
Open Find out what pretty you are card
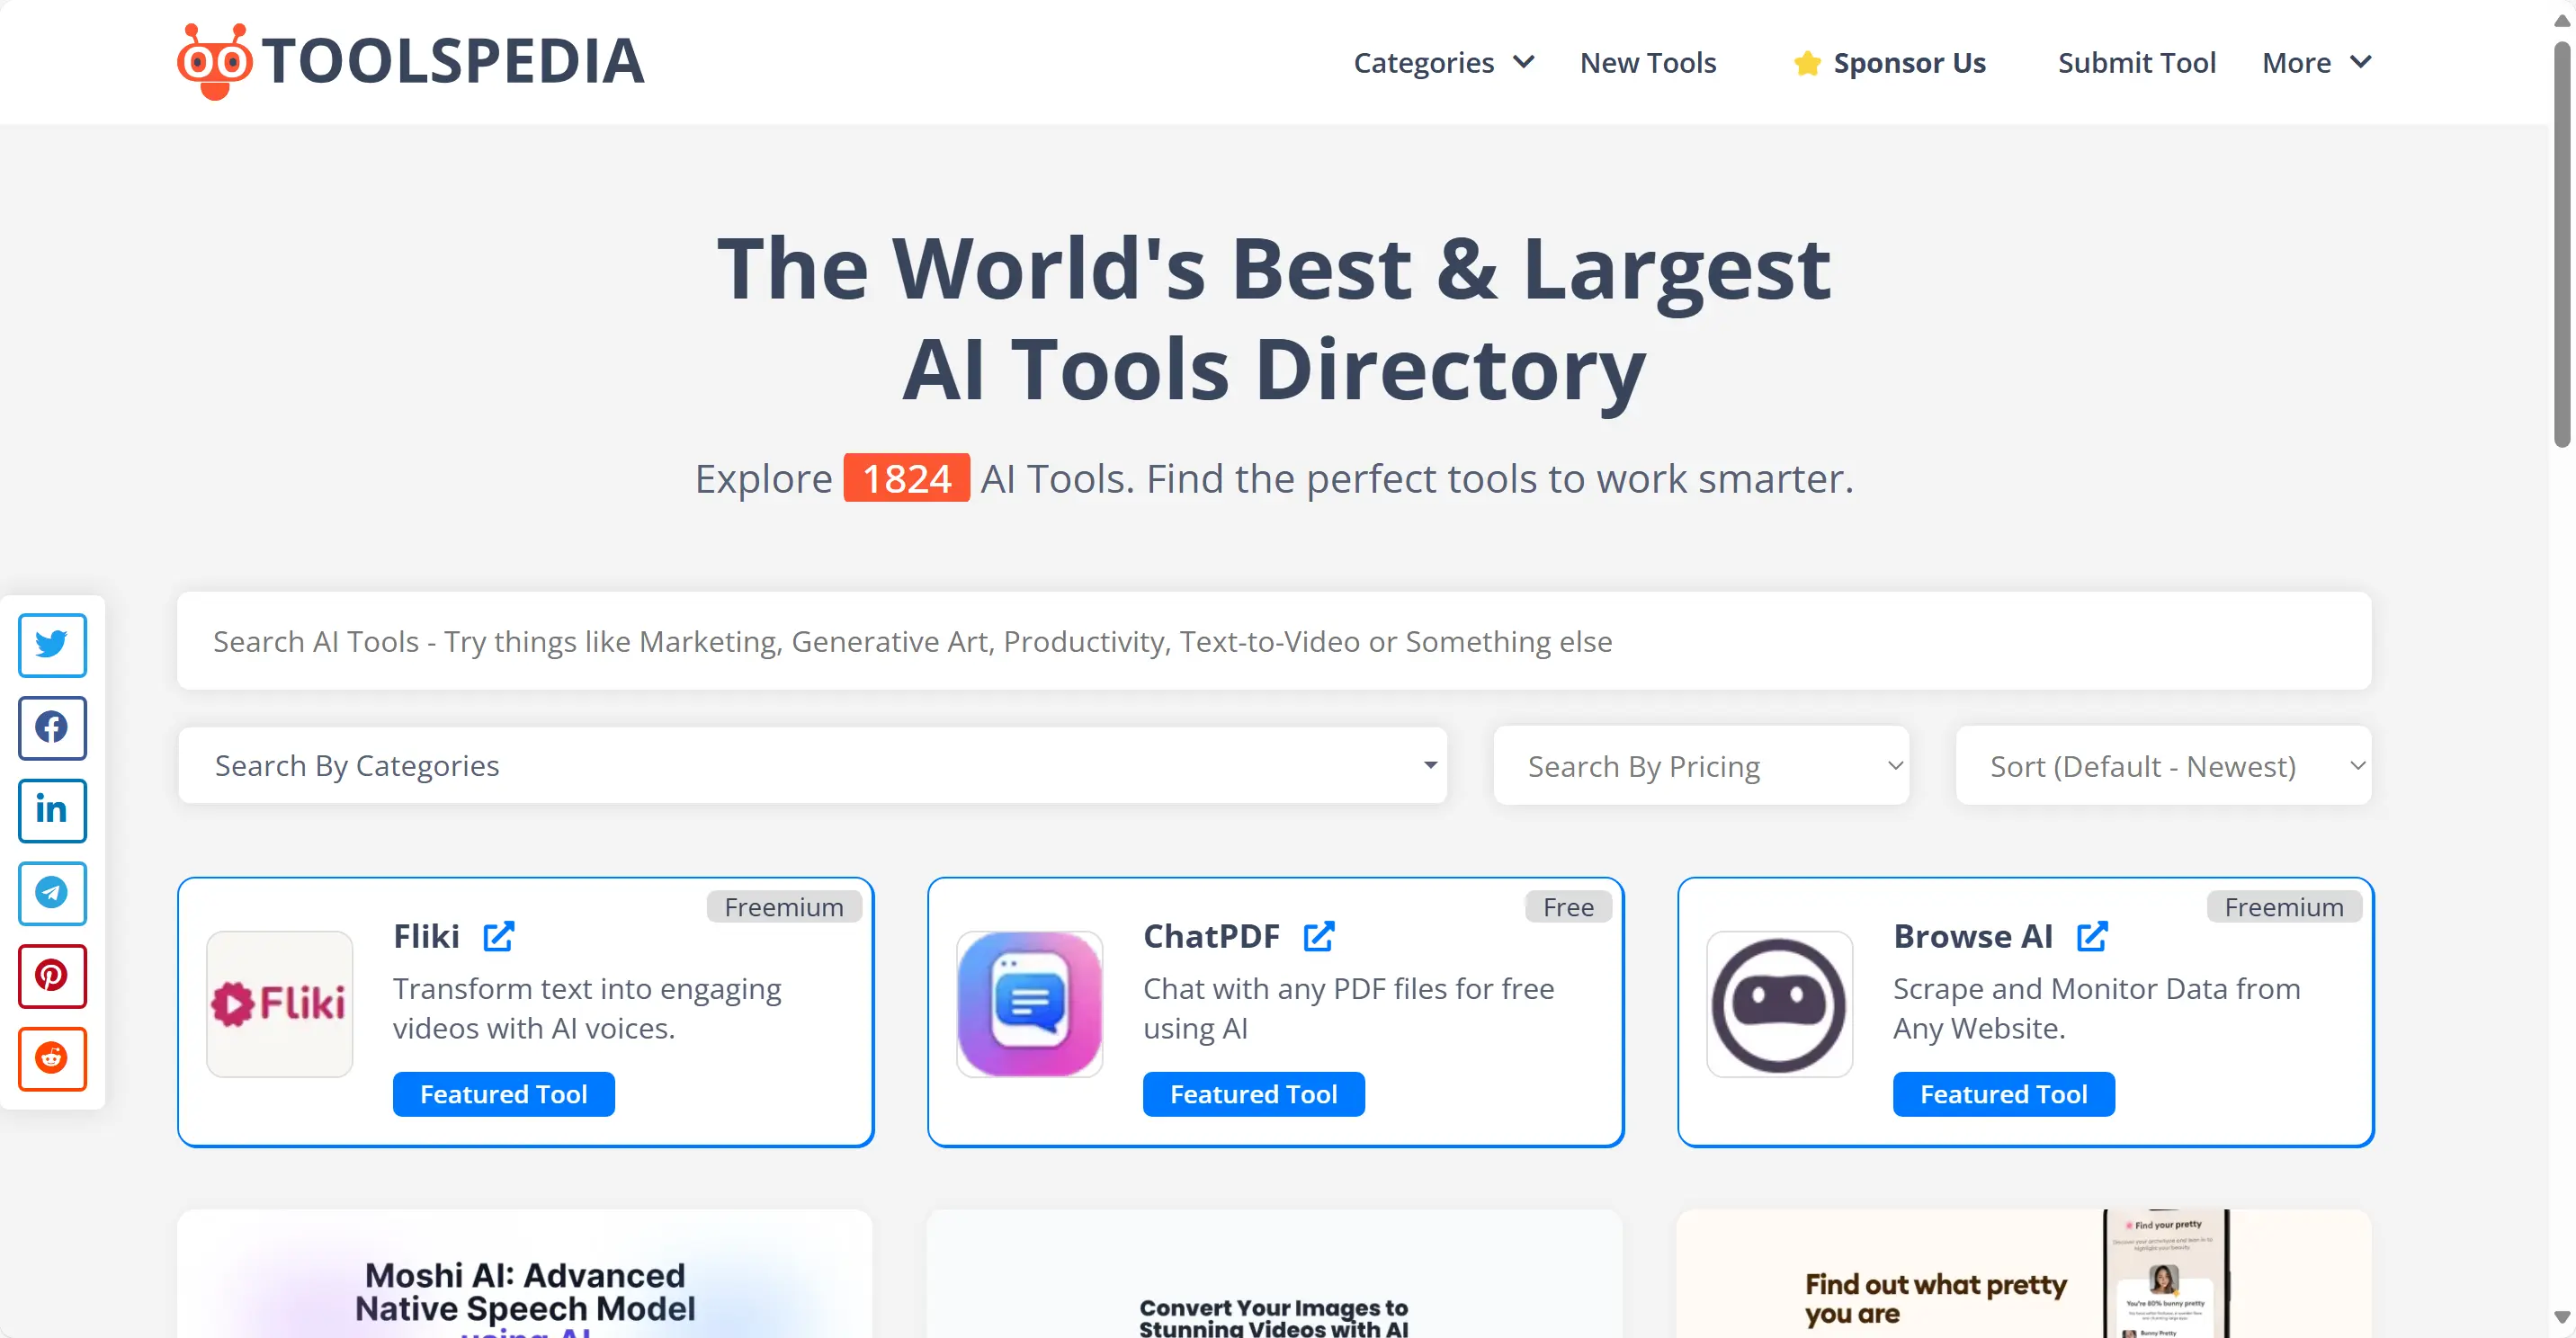click(x=2024, y=1275)
